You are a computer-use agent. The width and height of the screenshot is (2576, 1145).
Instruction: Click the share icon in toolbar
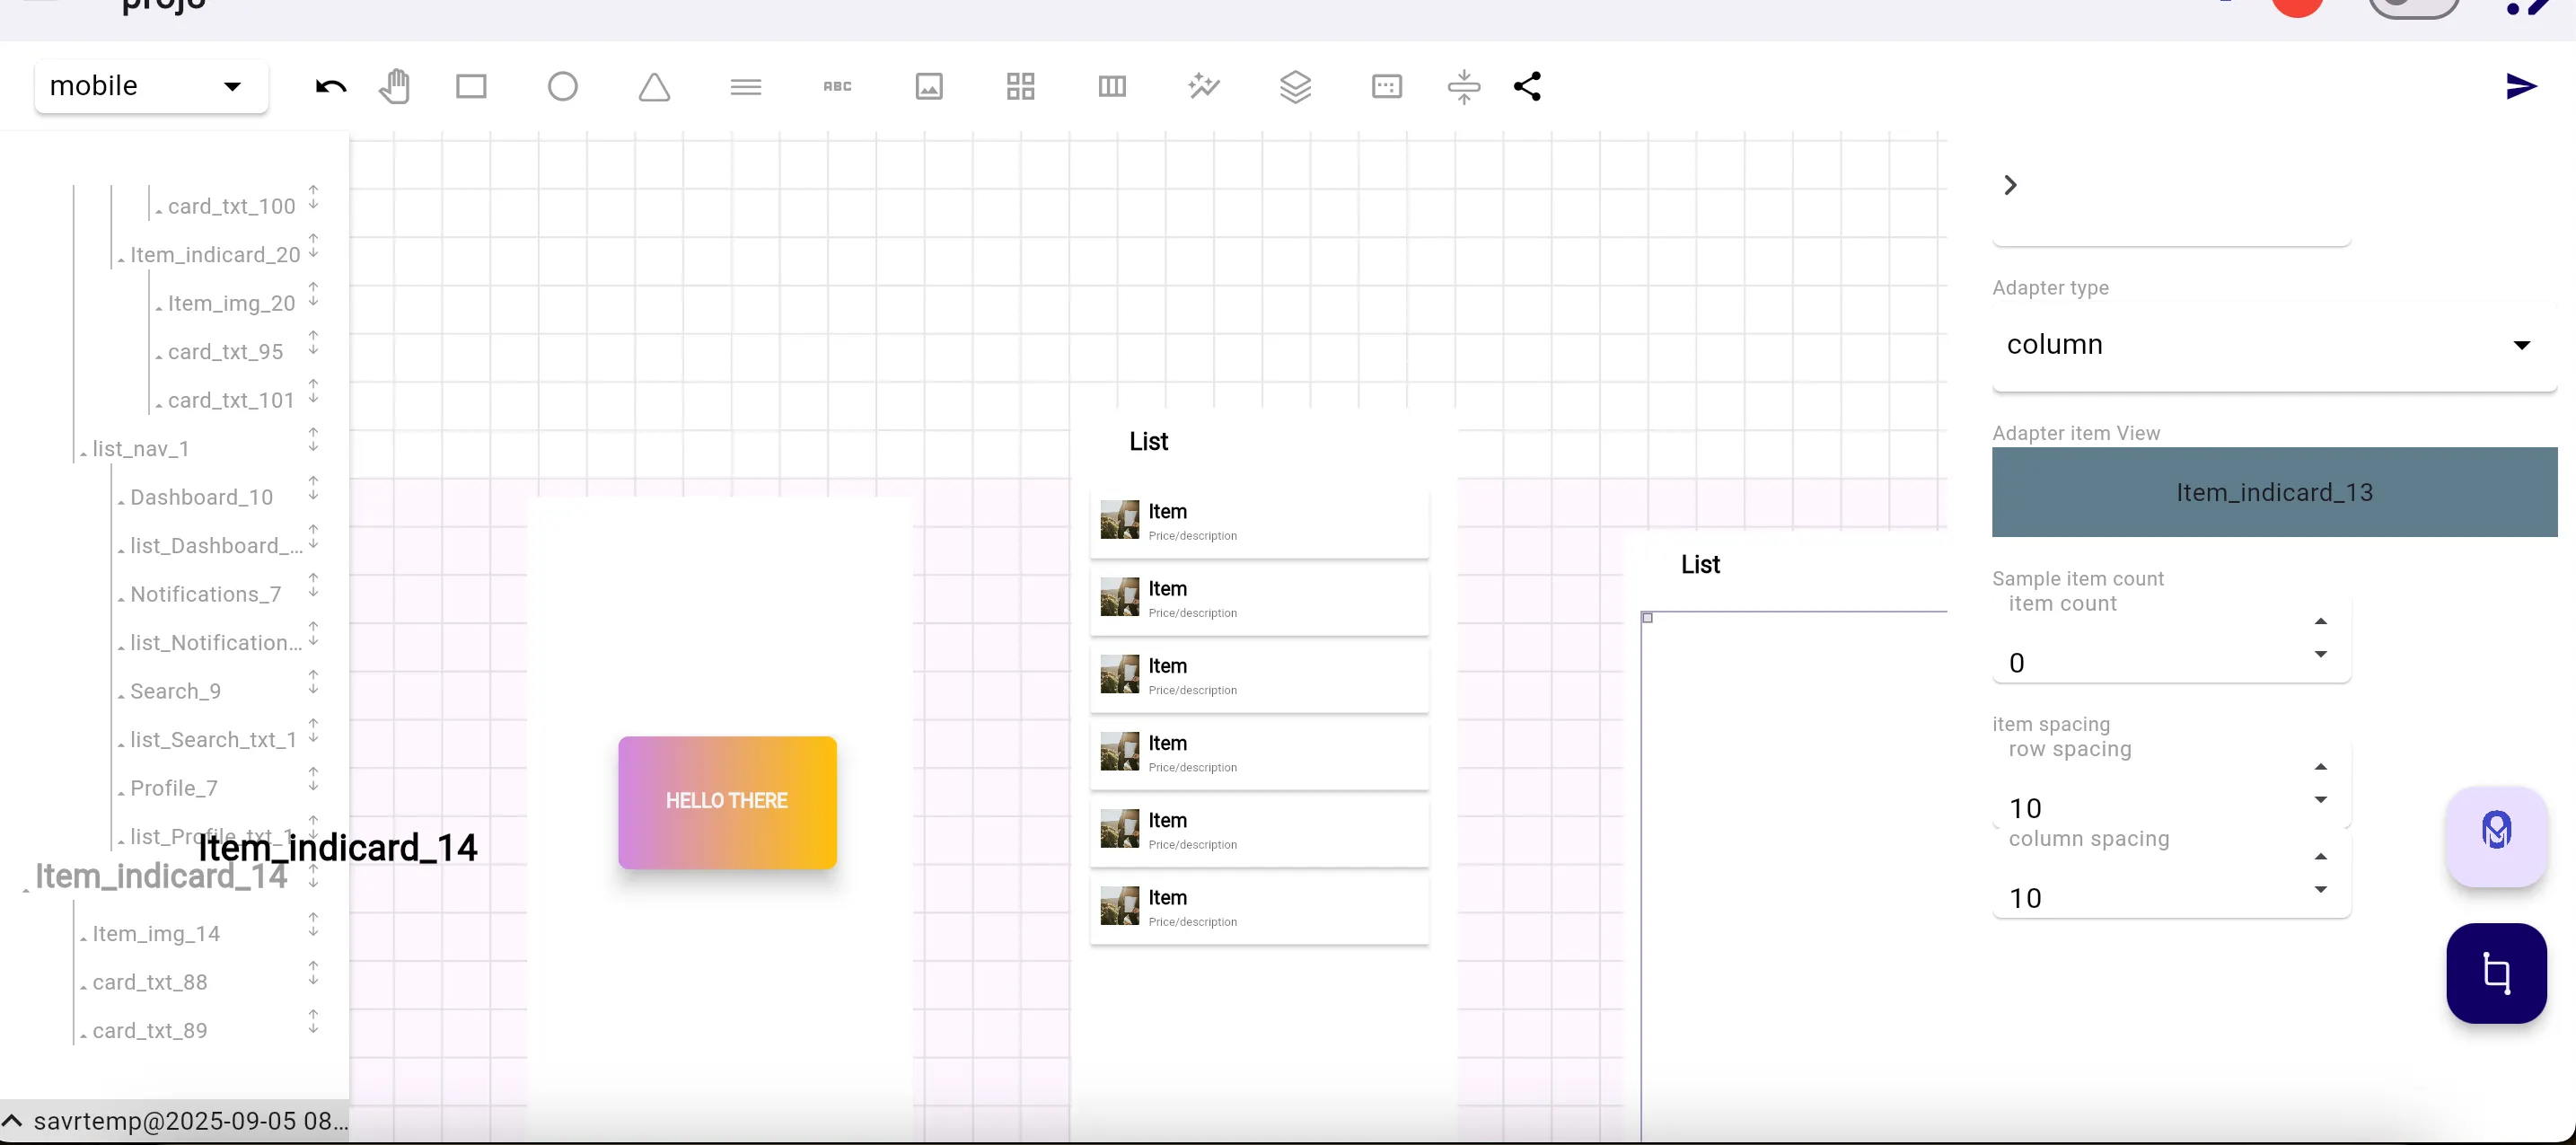click(1527, 87)
